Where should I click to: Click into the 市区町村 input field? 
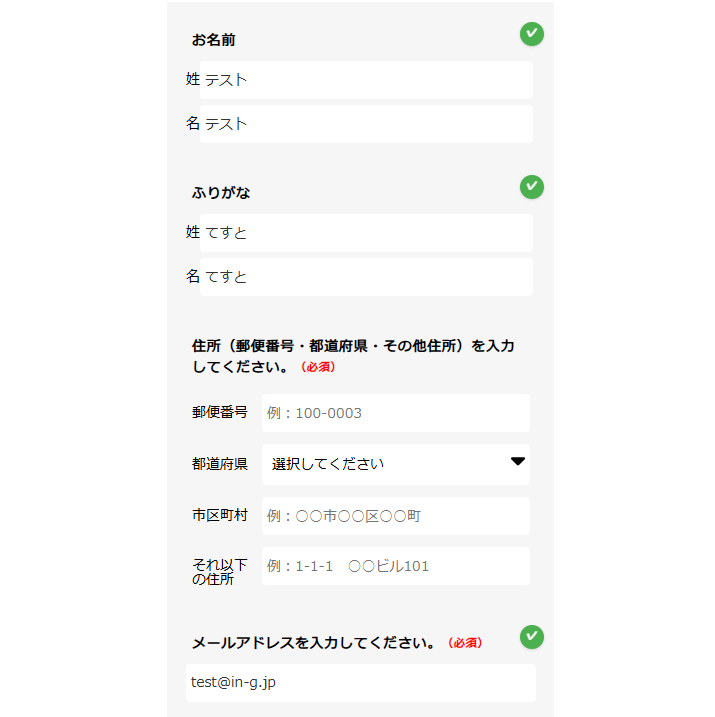pyautogui.click(x=395, y=516)
